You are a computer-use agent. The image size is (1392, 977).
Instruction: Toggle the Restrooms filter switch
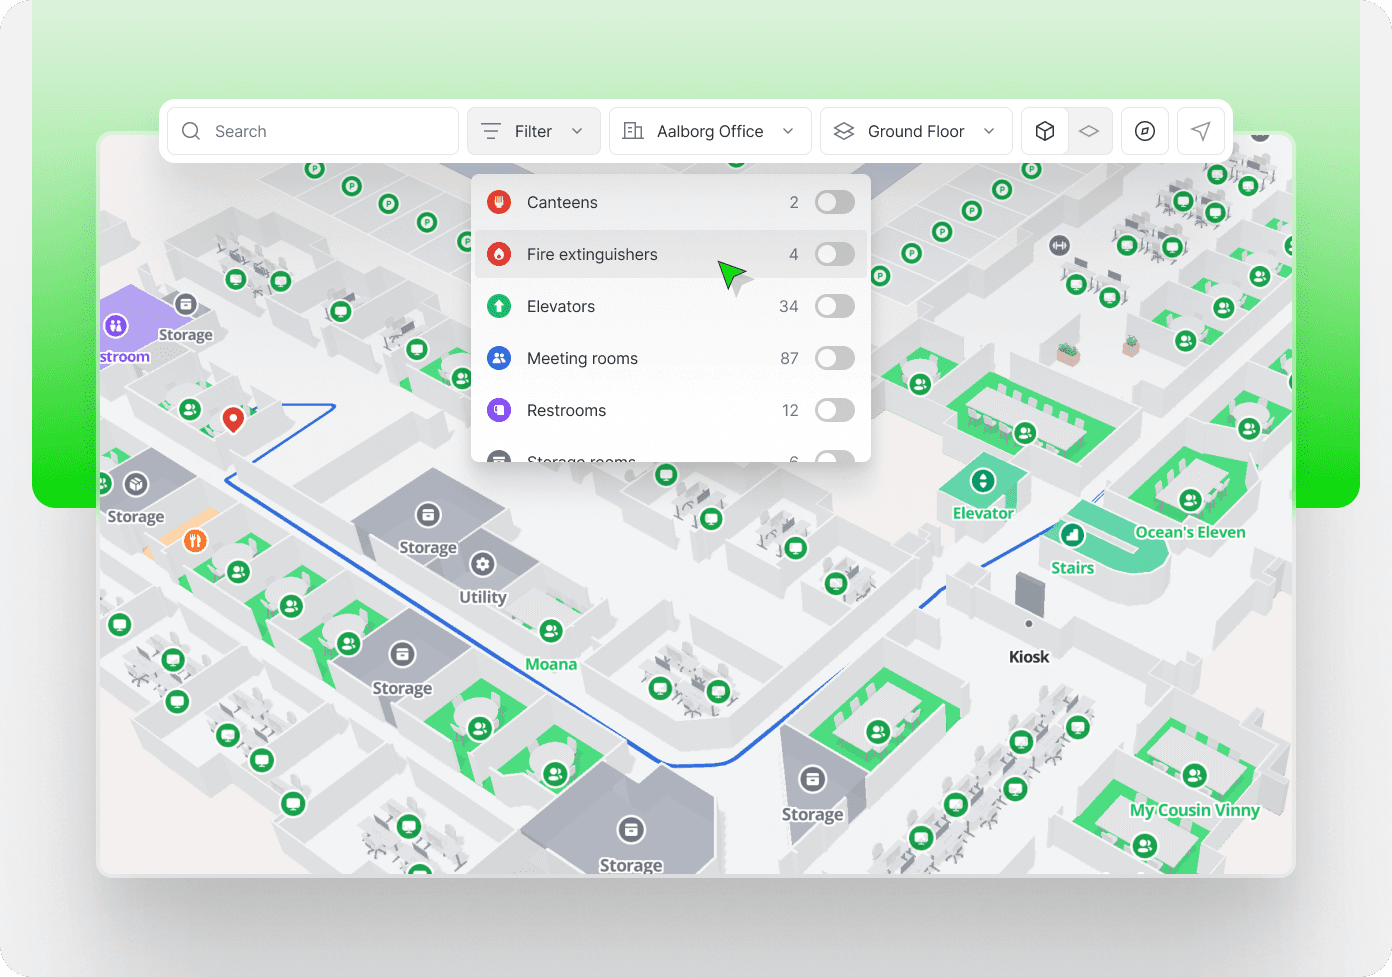835,410
